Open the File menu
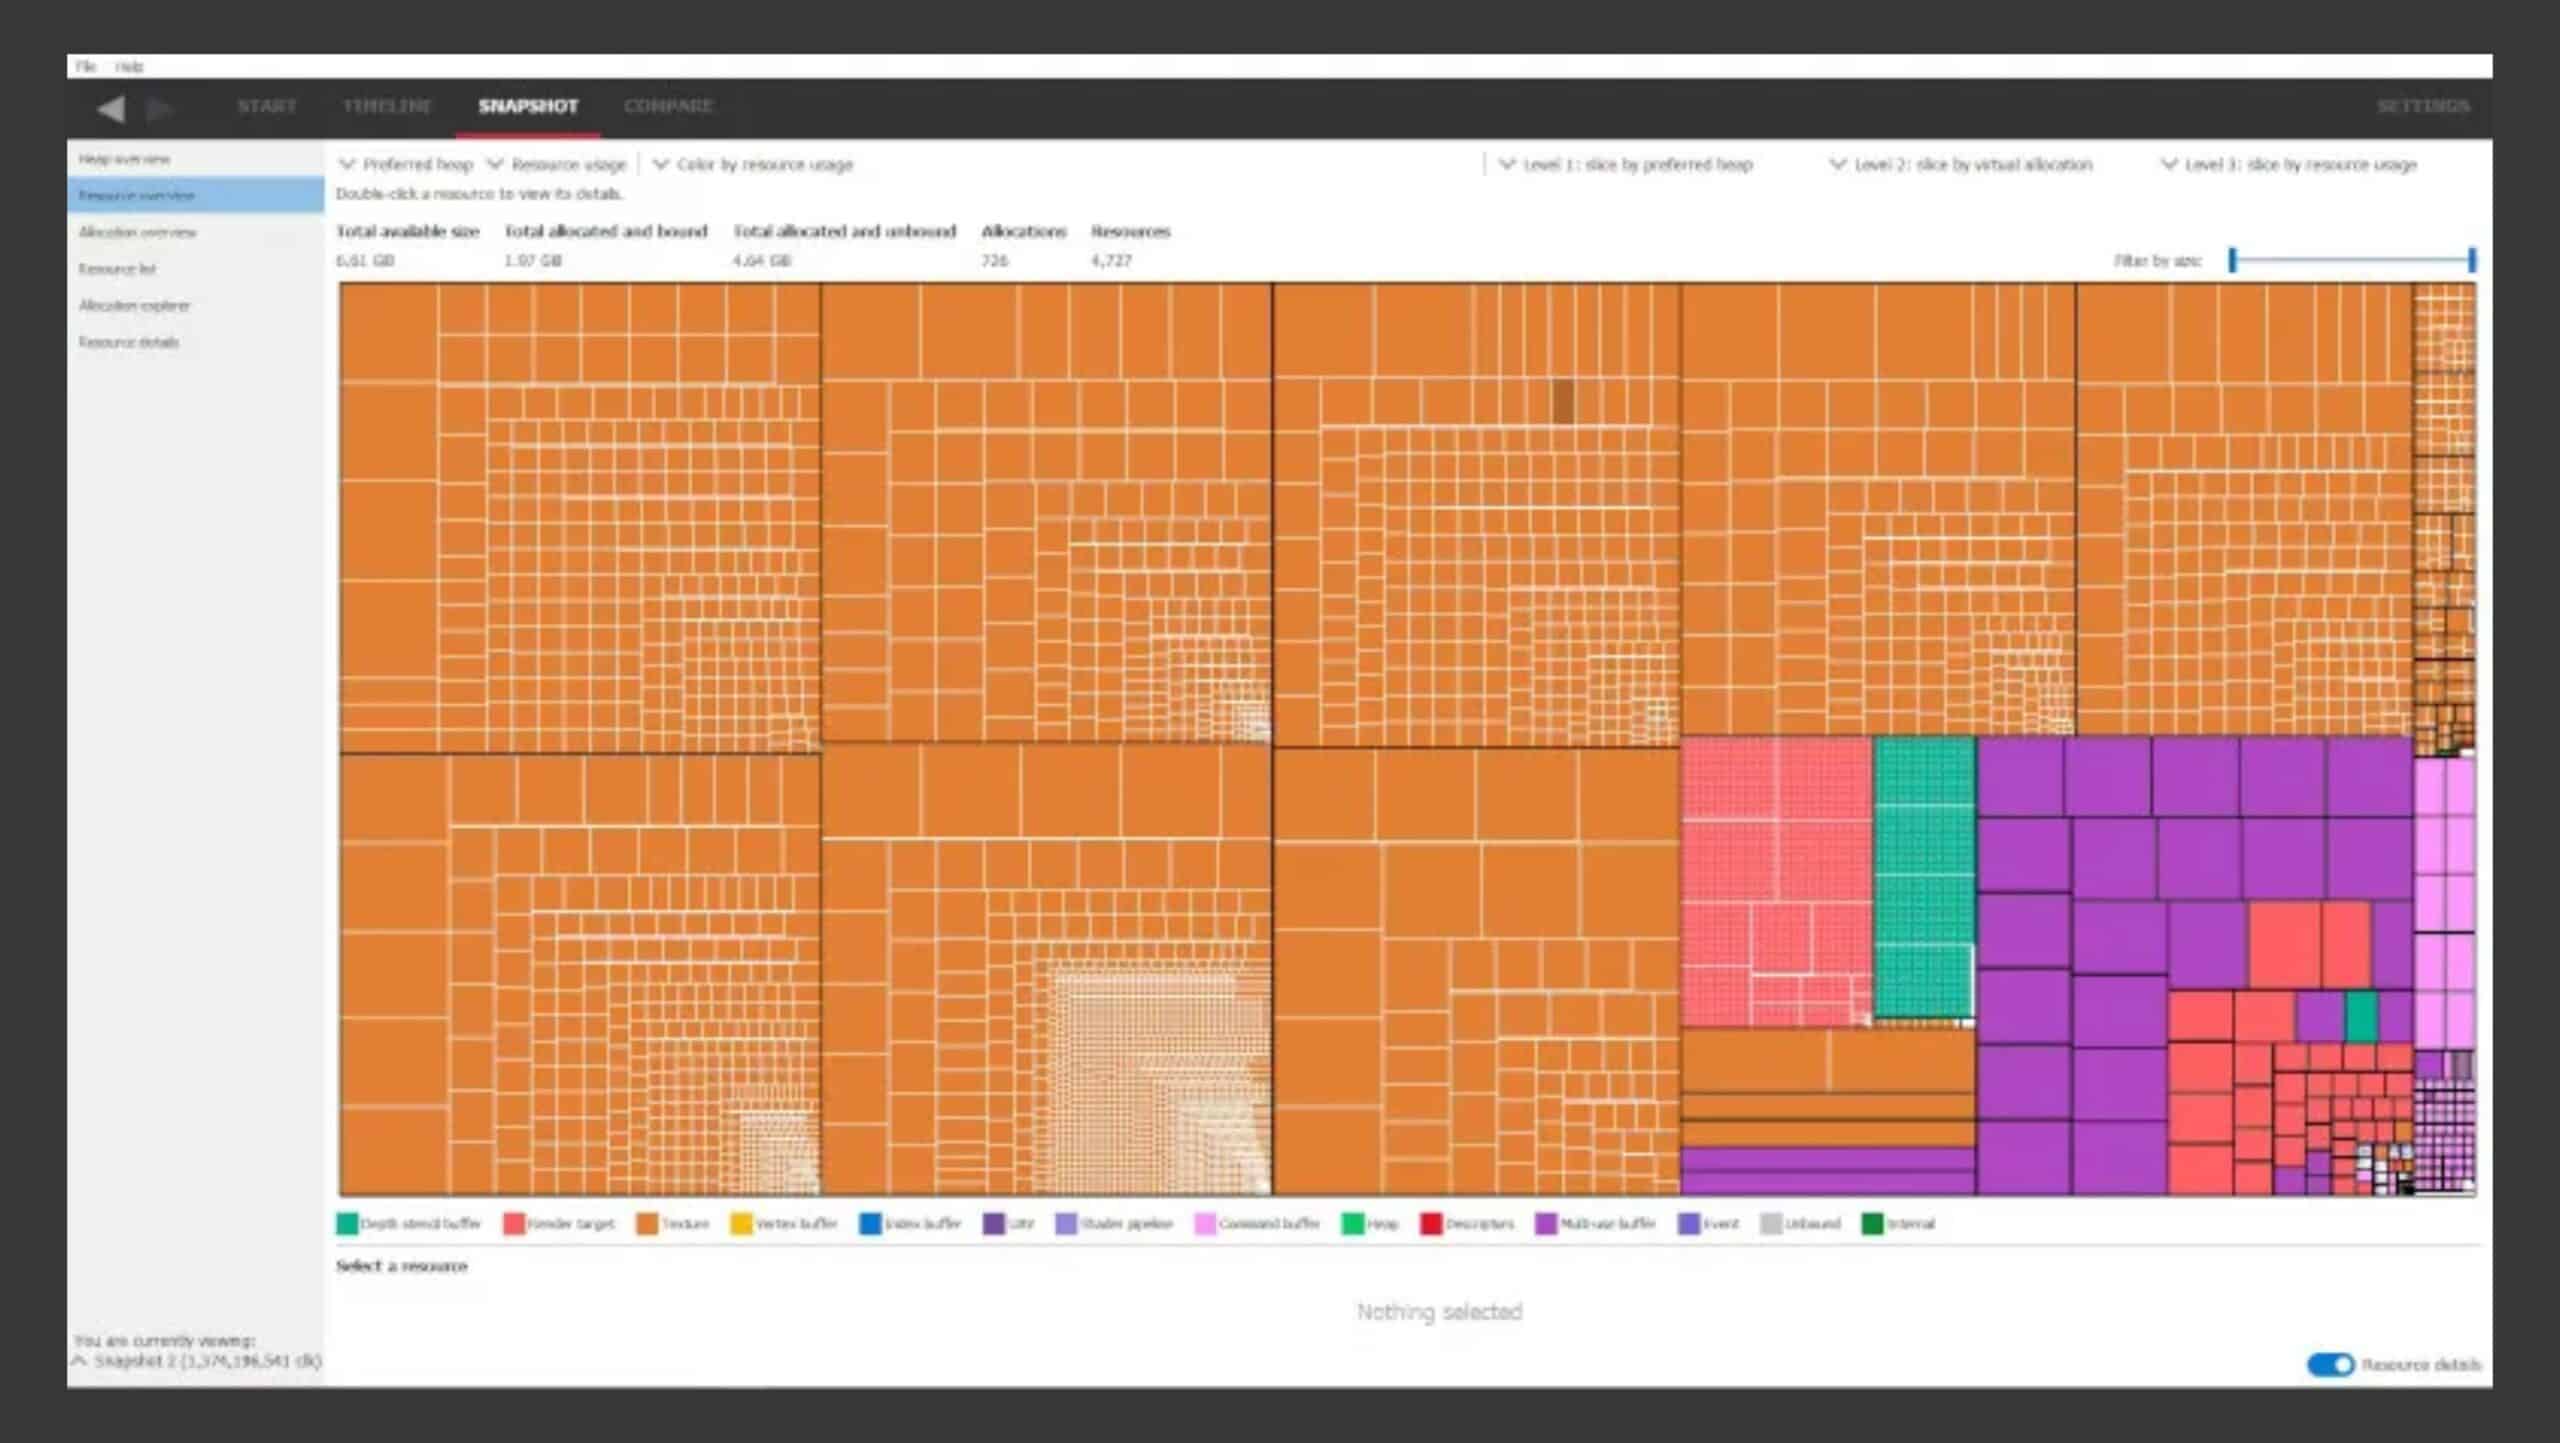 click(86, 66)
